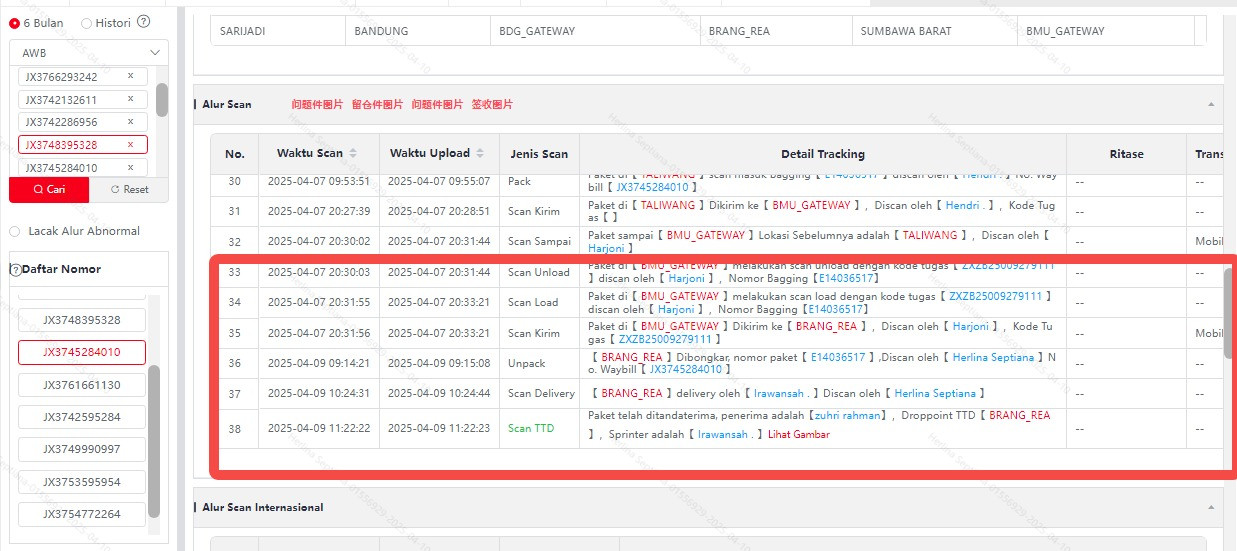Click zuhri rahman recipient name

(x=846, y=415)
